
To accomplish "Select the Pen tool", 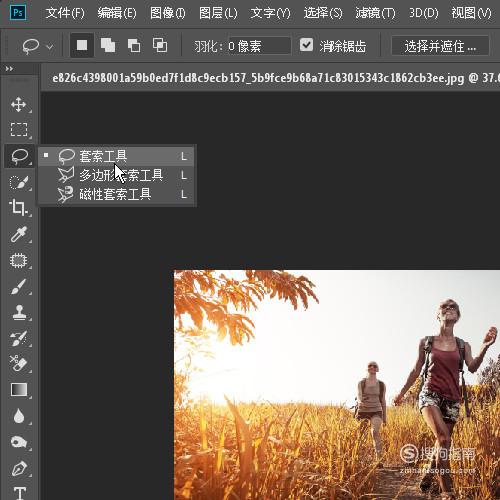I will coord(19,468).
